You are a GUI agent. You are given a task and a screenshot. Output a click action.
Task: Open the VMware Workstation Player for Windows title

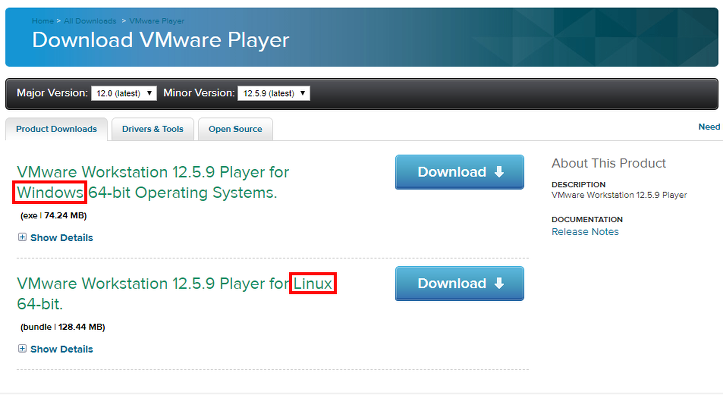click(153, 182)
